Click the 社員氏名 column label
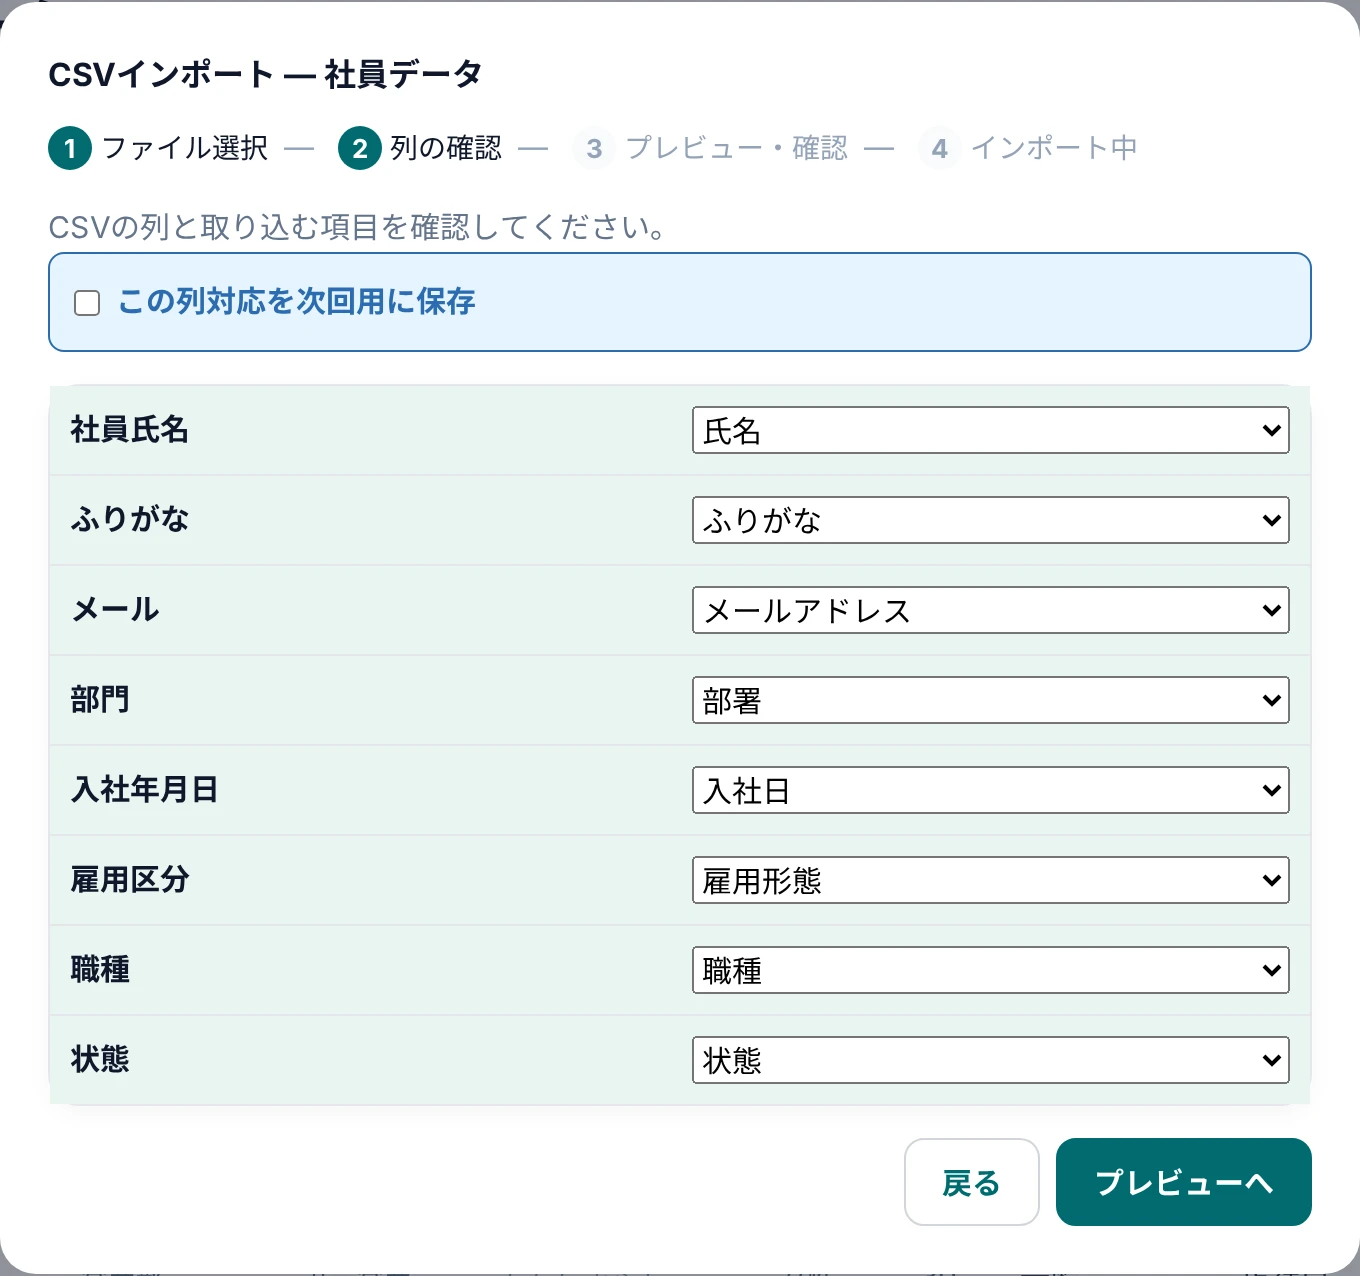 point(130,430)
